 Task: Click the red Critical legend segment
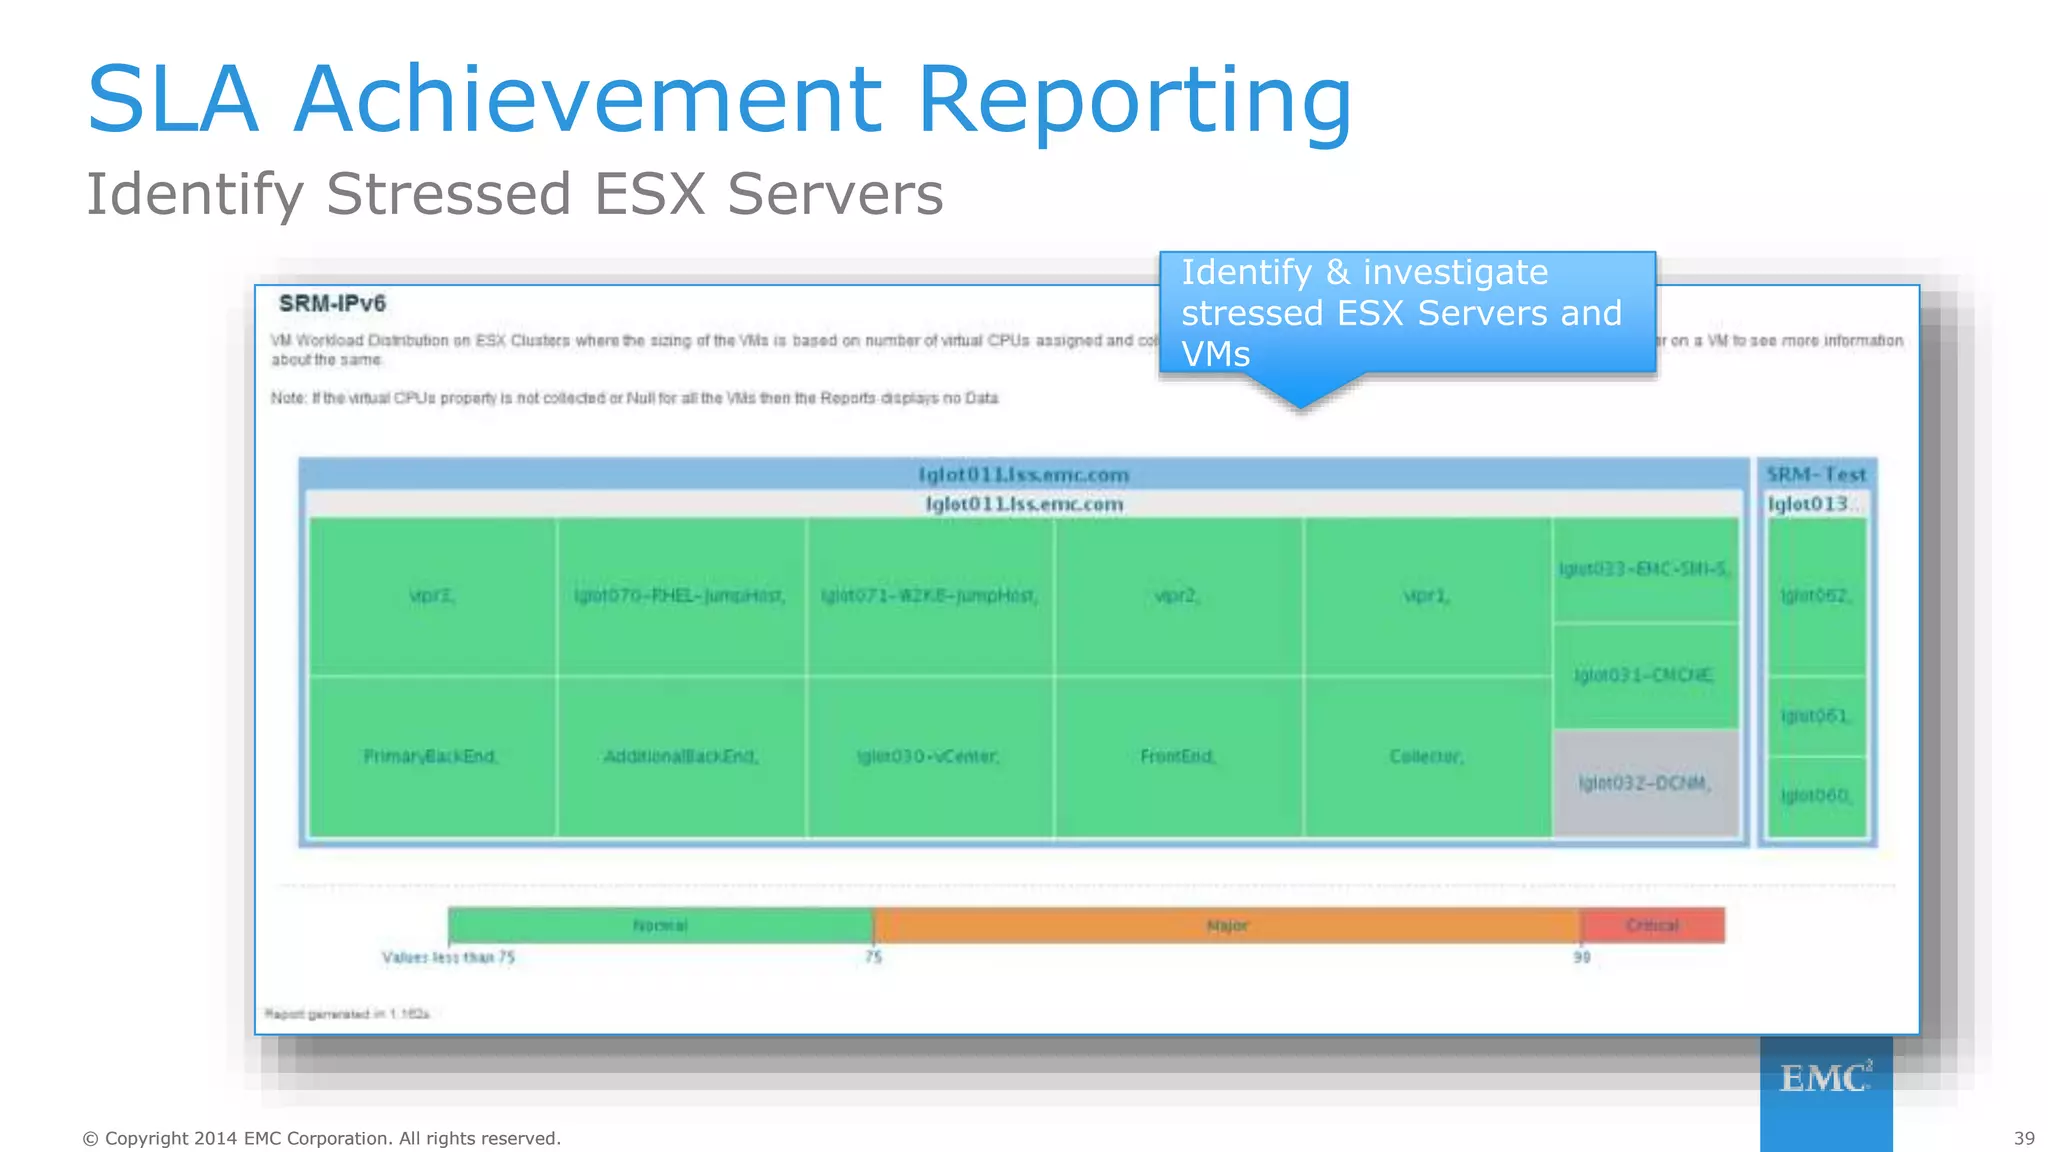[x=1652, y=925]
